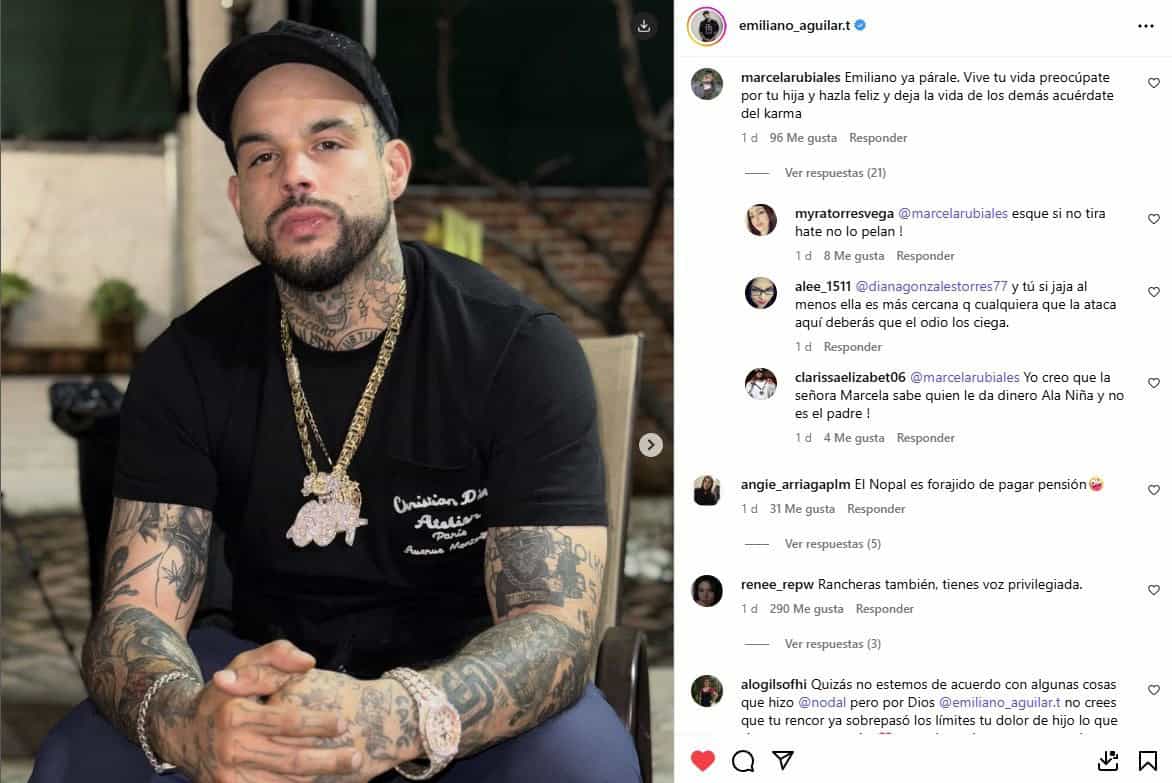Click the comment bubble icon

tap(742, 761)
